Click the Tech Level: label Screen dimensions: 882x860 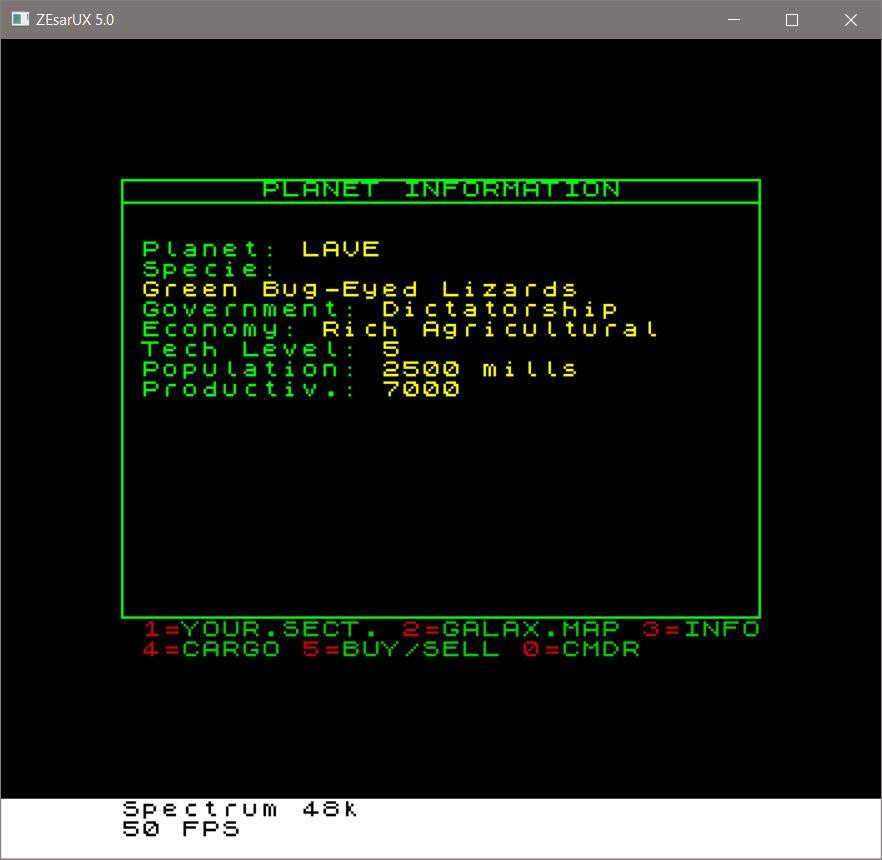coord(248,349)
